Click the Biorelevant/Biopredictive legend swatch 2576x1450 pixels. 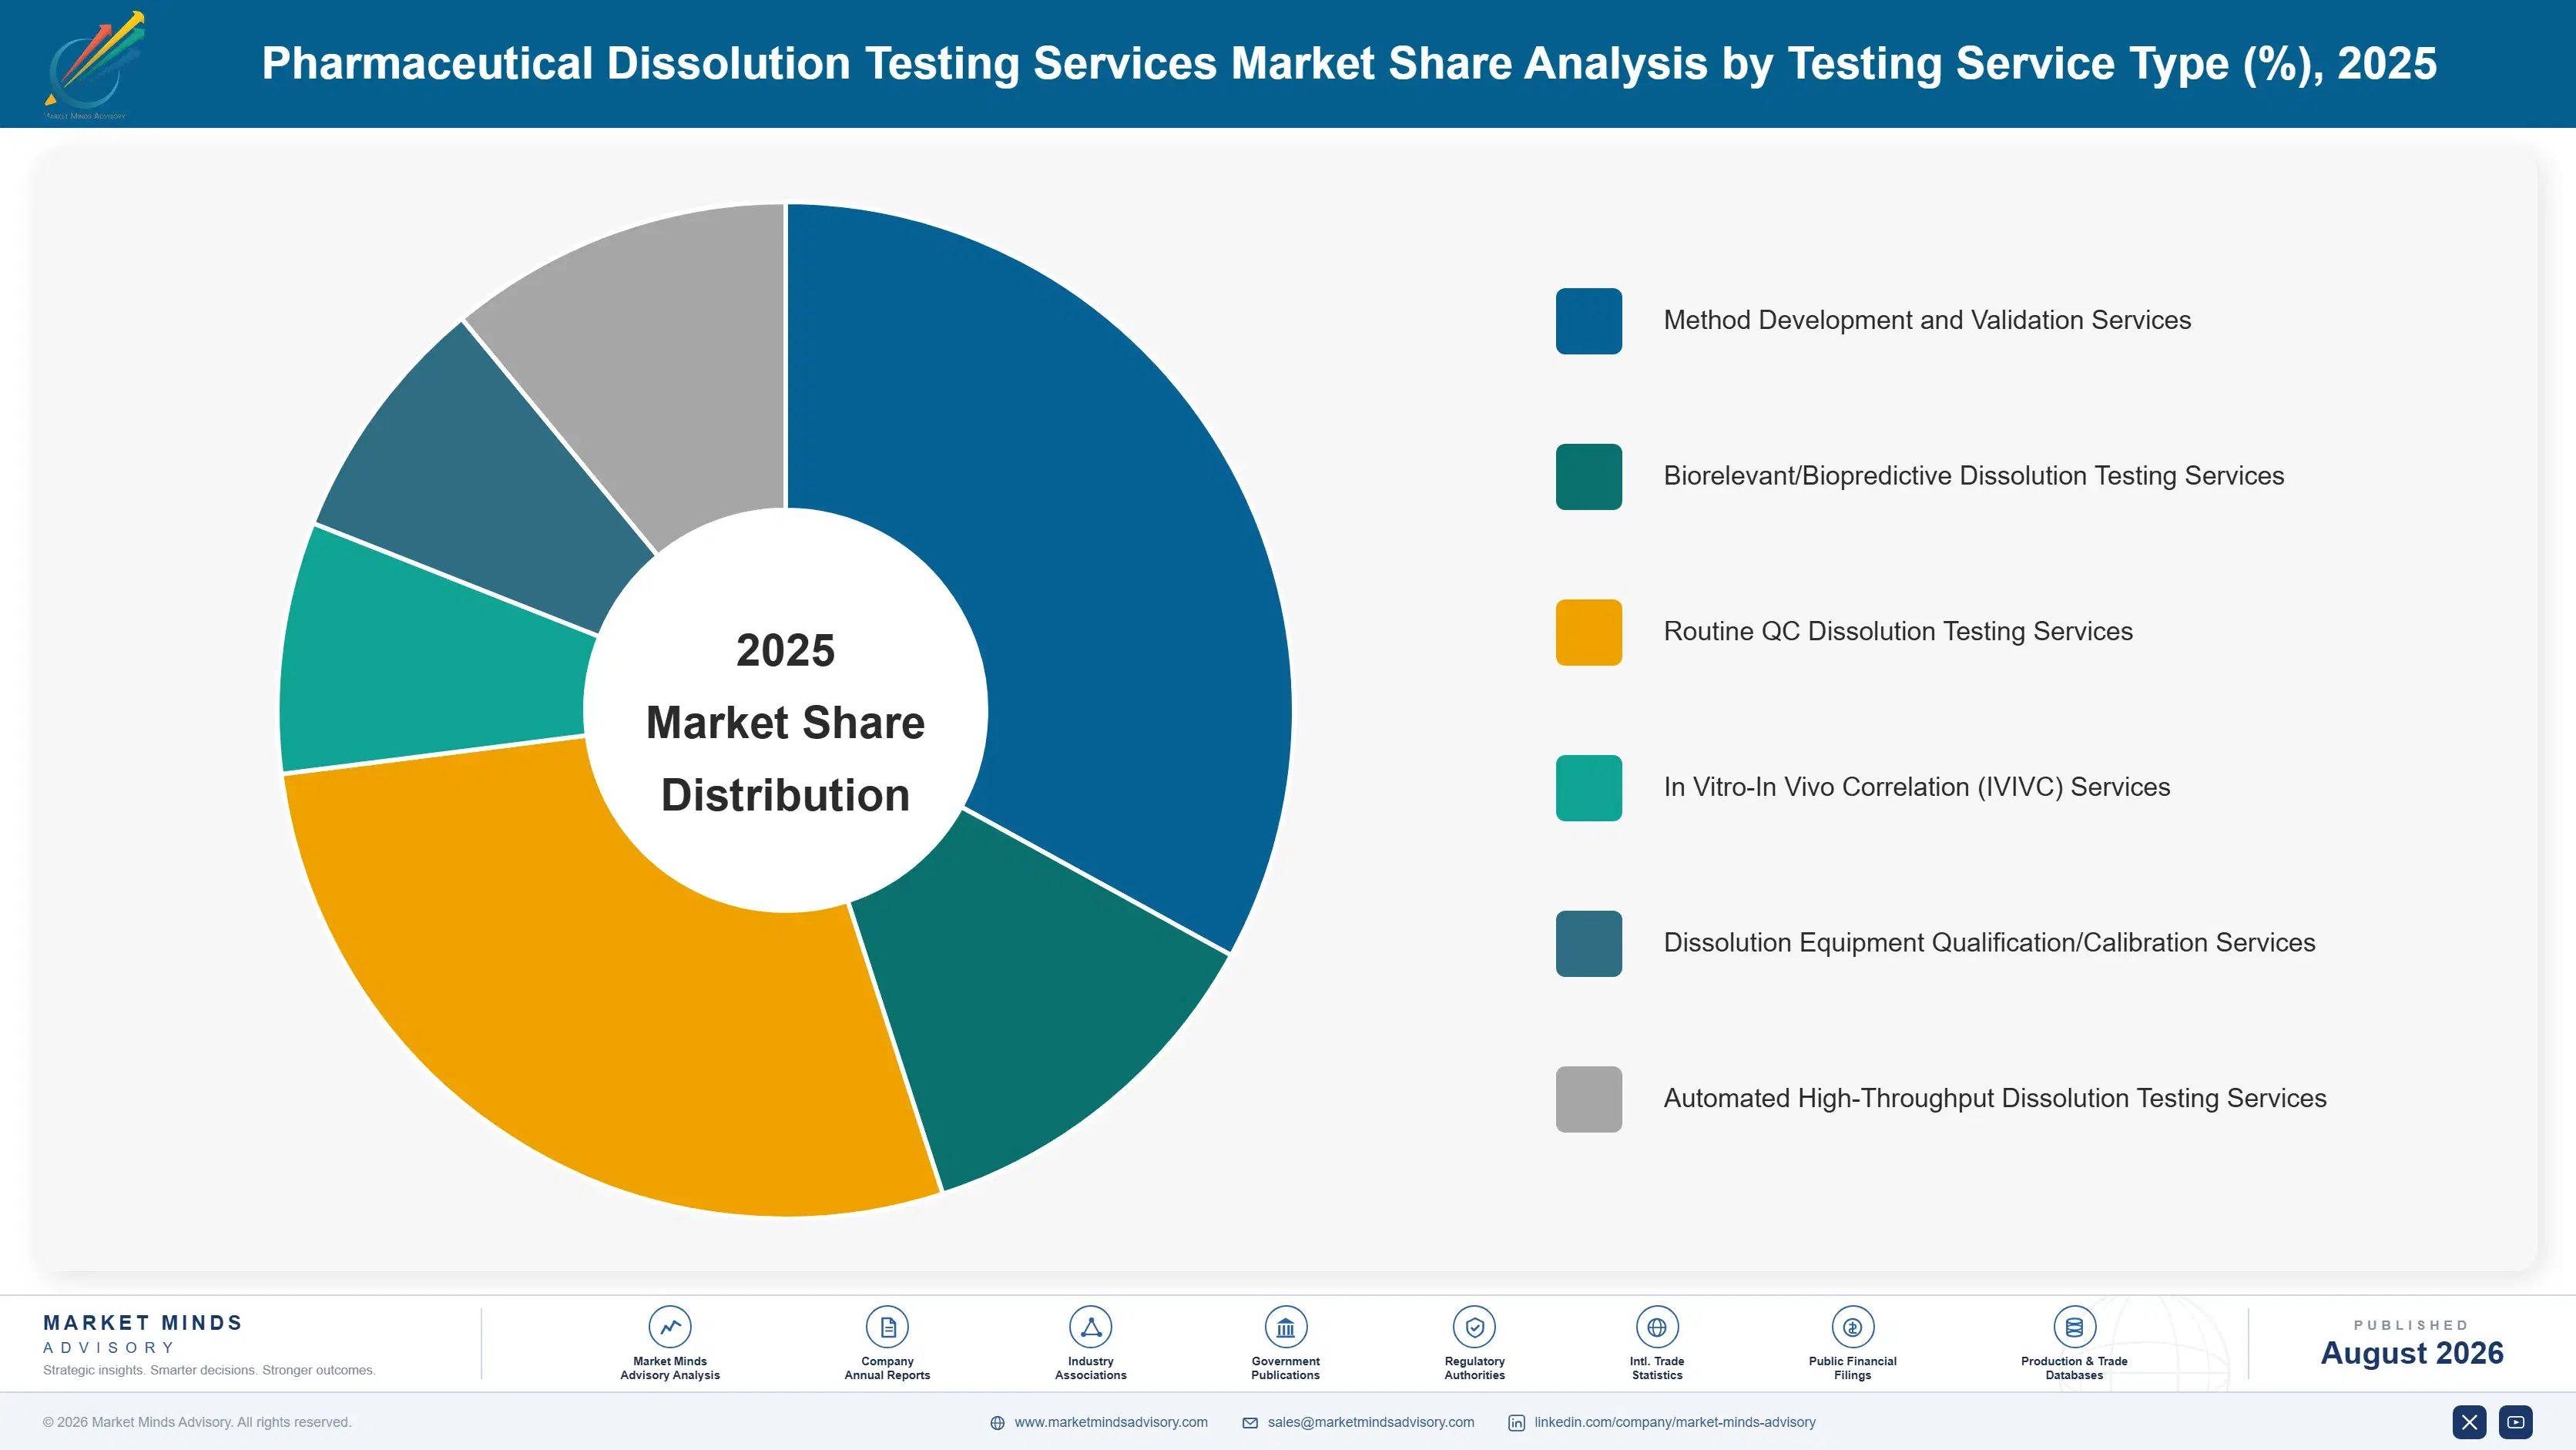(x=1589, y=477)
